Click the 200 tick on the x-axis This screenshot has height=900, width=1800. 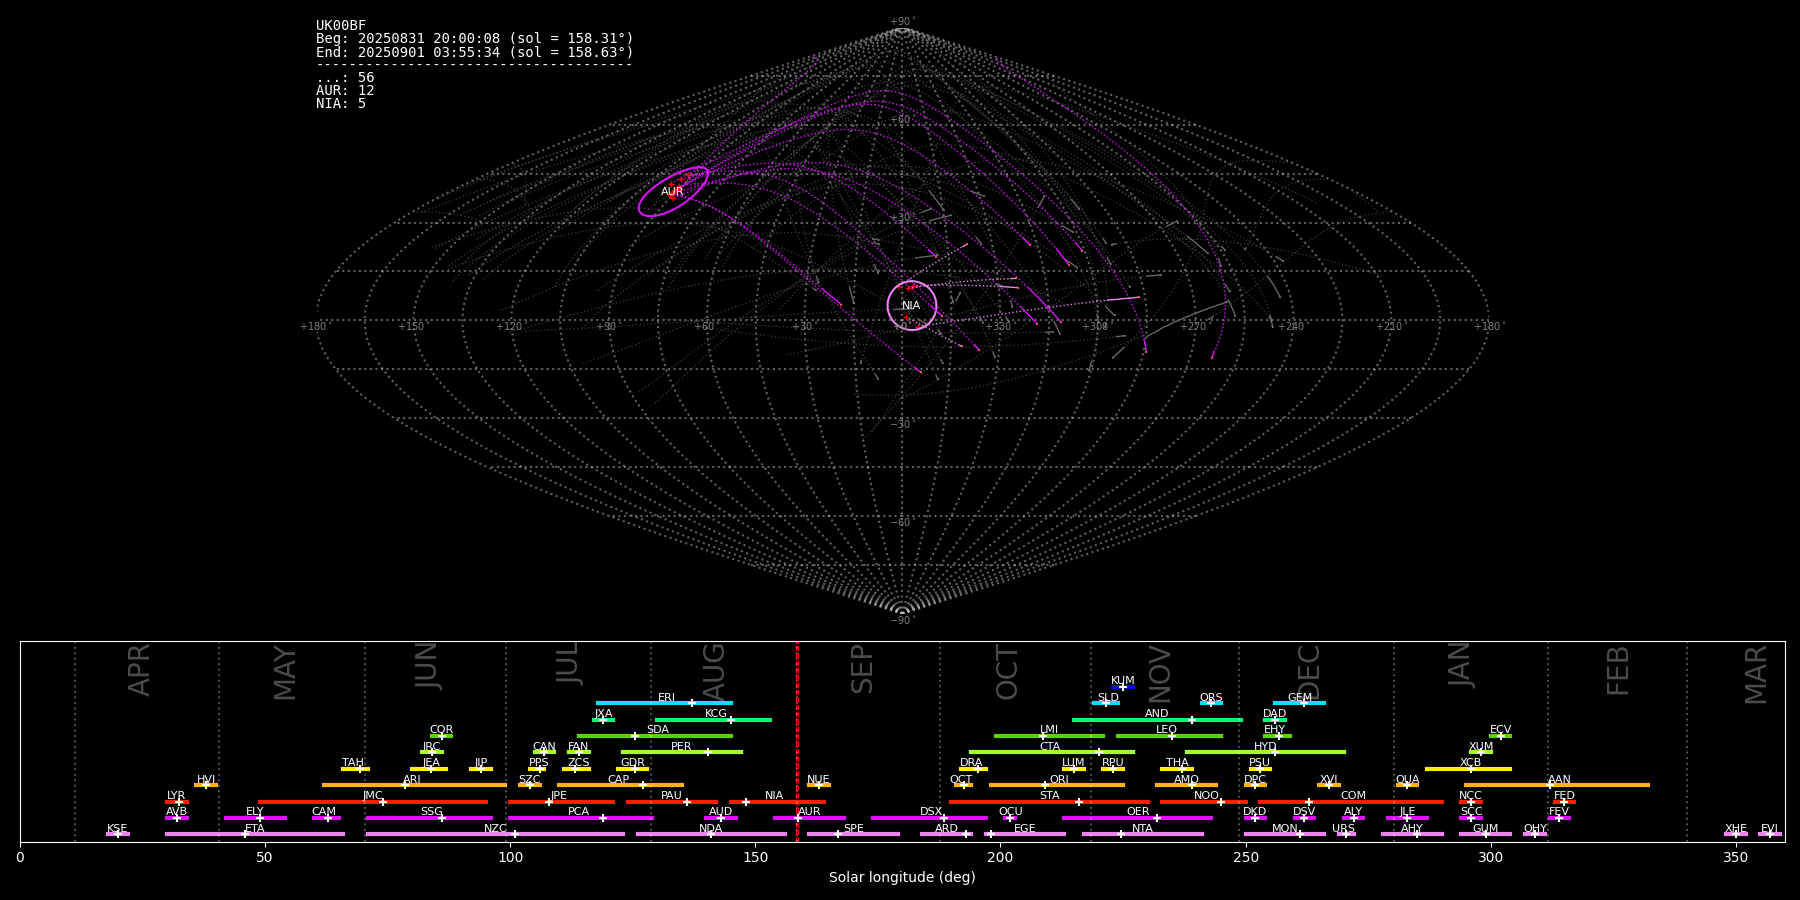click(1000, 857)
